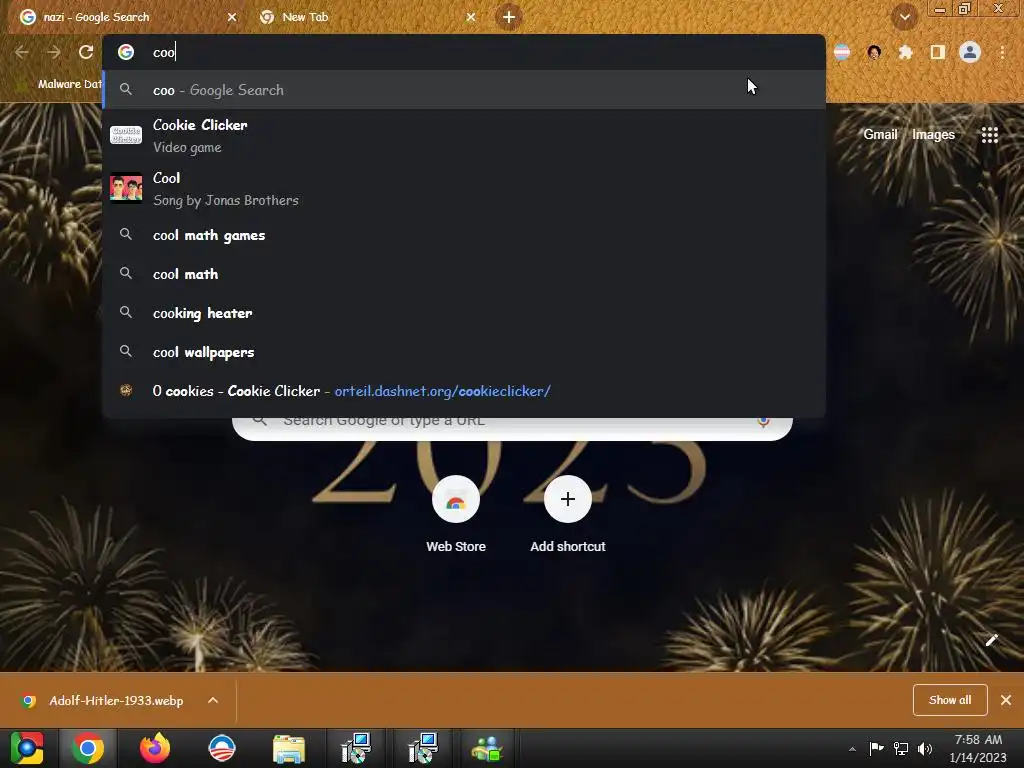Open the tab search dropdown arrow
Viewport: 1024px width, 768px height.
tap(904, 17)
